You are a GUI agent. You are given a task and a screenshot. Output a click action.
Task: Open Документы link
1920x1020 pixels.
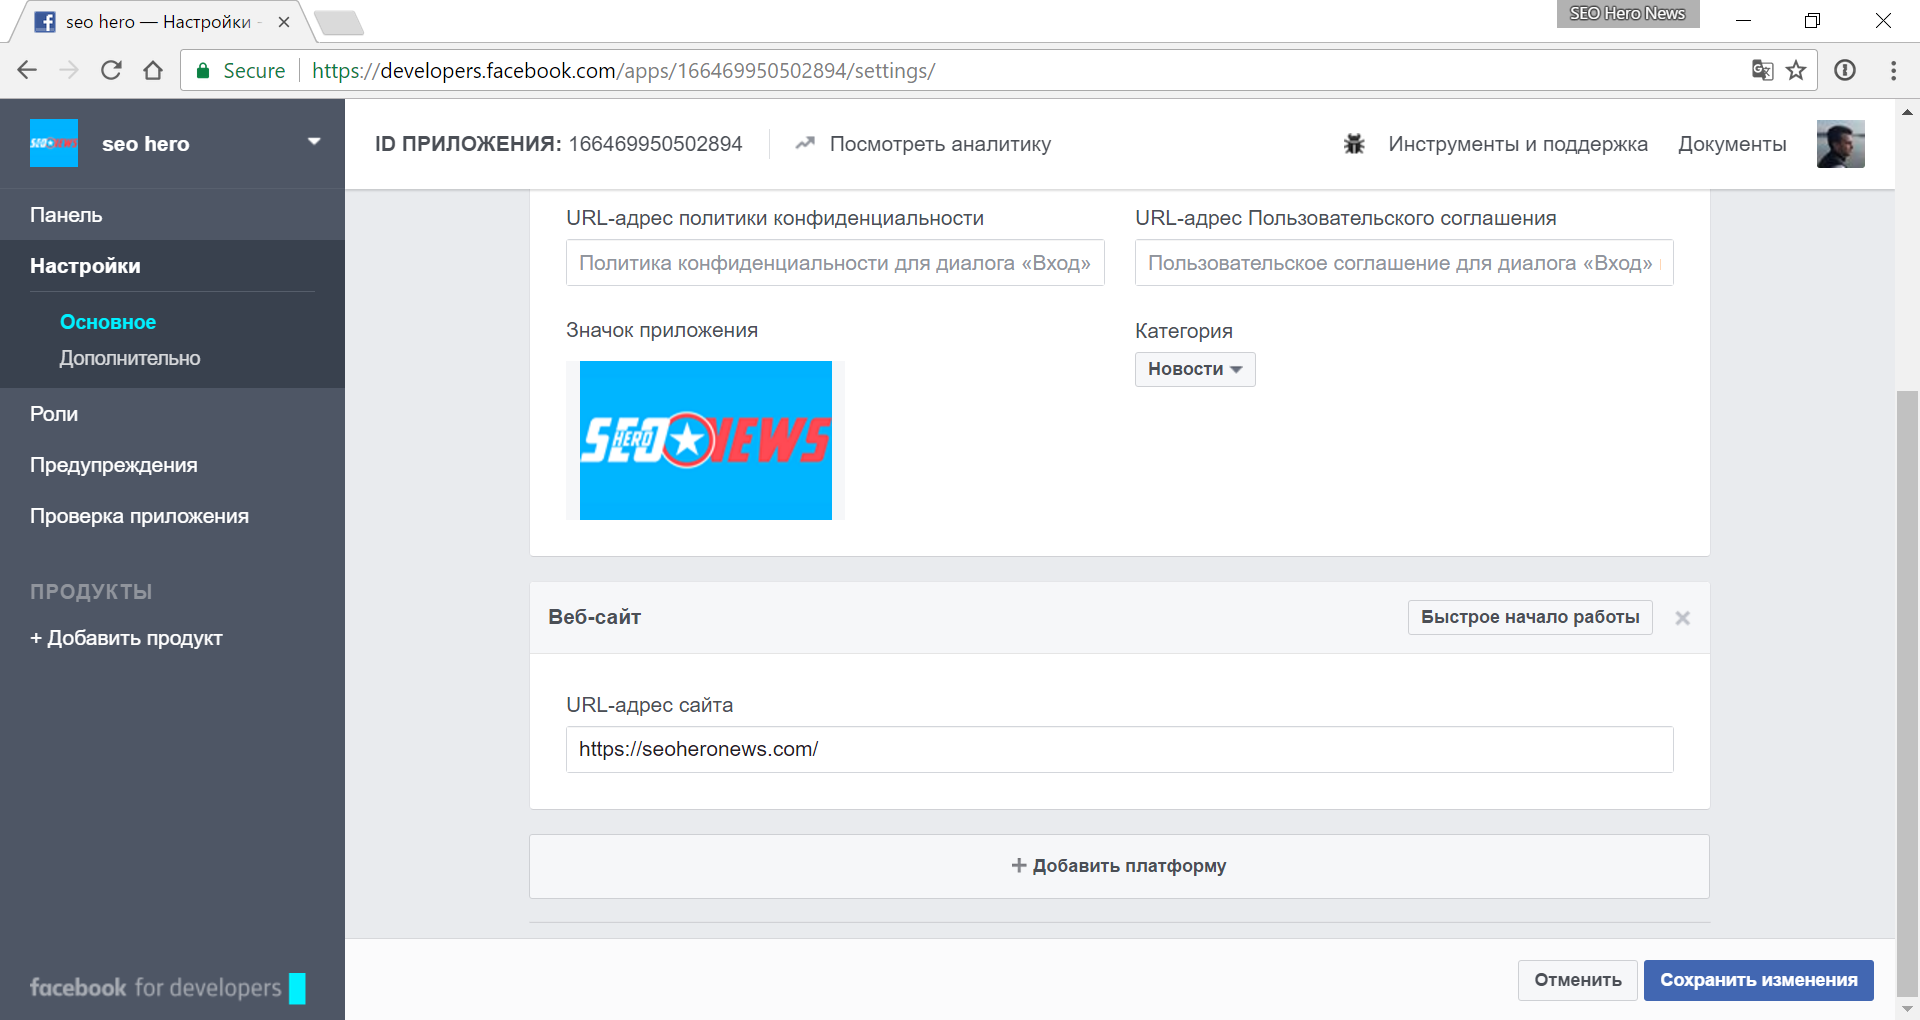tap(1732, 144)
